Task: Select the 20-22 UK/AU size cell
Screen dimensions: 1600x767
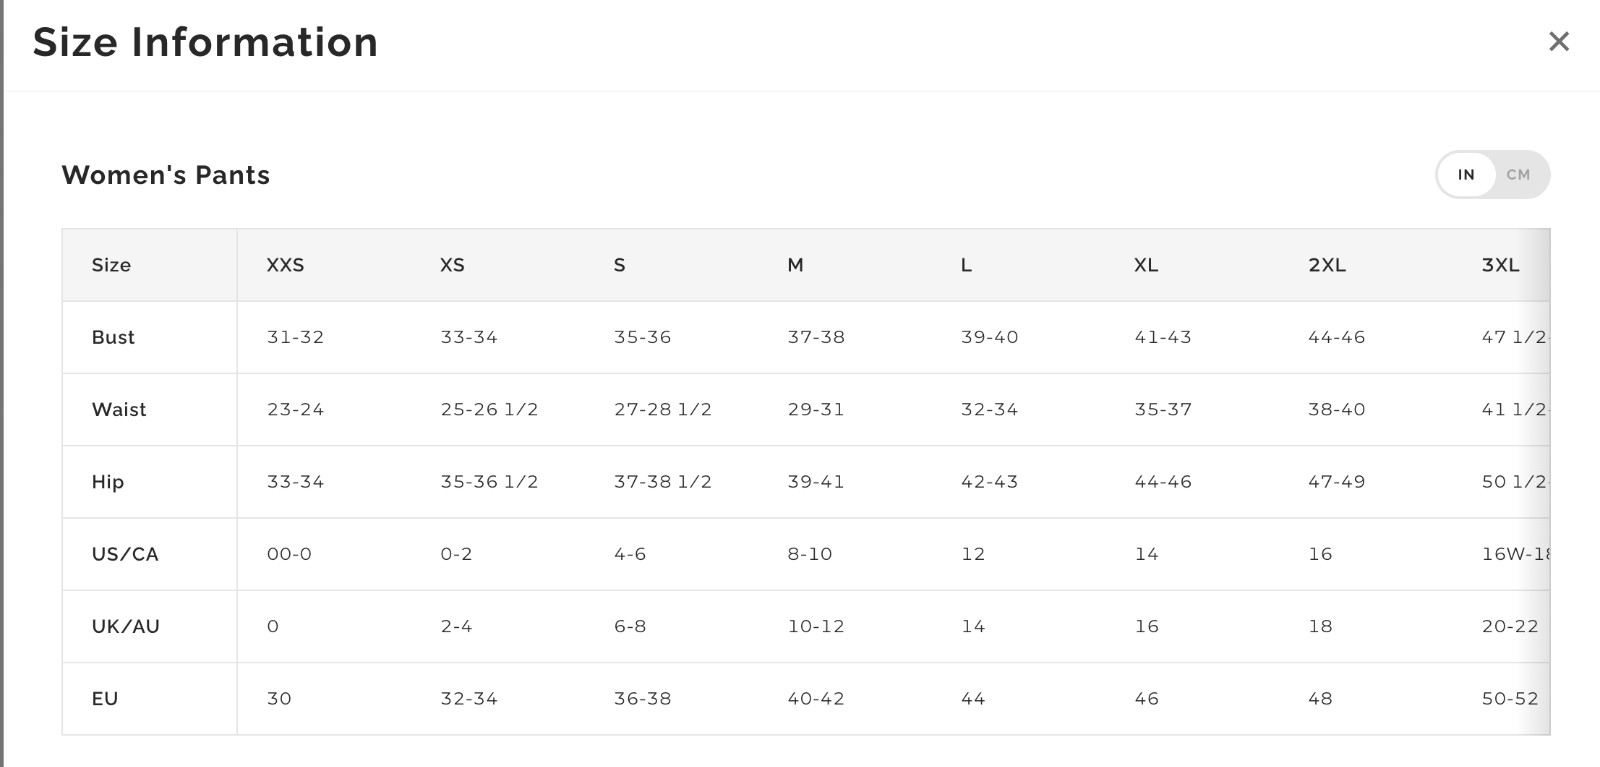Action: pyautogui.click(x=1510, y=626)
